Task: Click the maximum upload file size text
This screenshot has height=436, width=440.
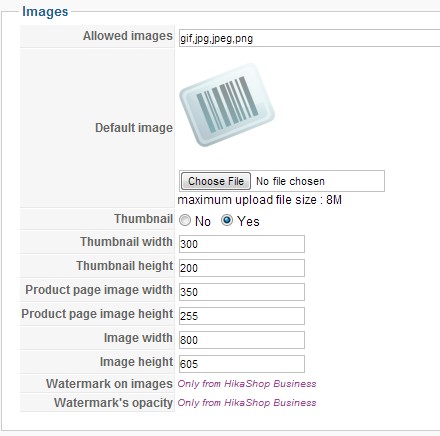Action: point(260,200)
